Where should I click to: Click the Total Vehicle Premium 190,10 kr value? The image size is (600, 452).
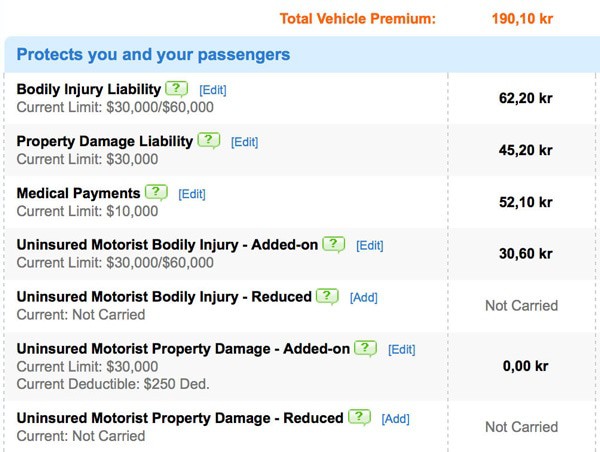522,18
